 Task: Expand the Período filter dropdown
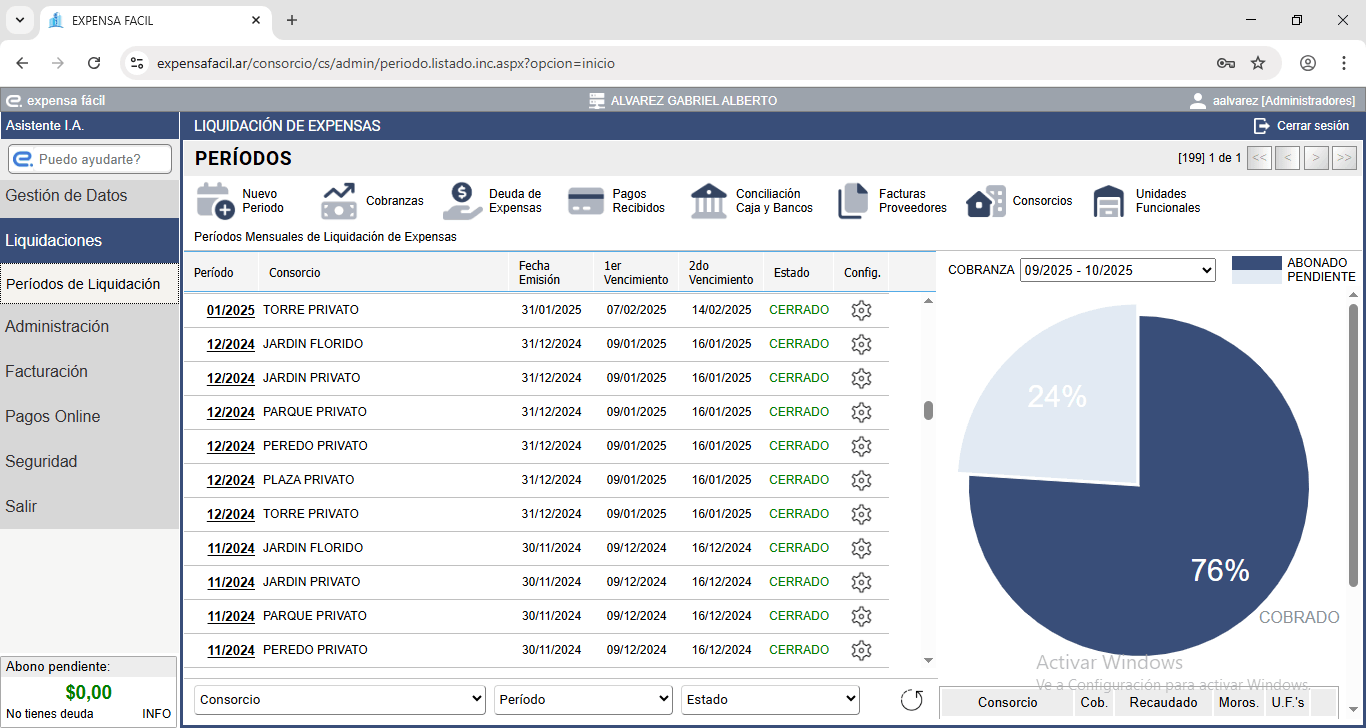583,700
